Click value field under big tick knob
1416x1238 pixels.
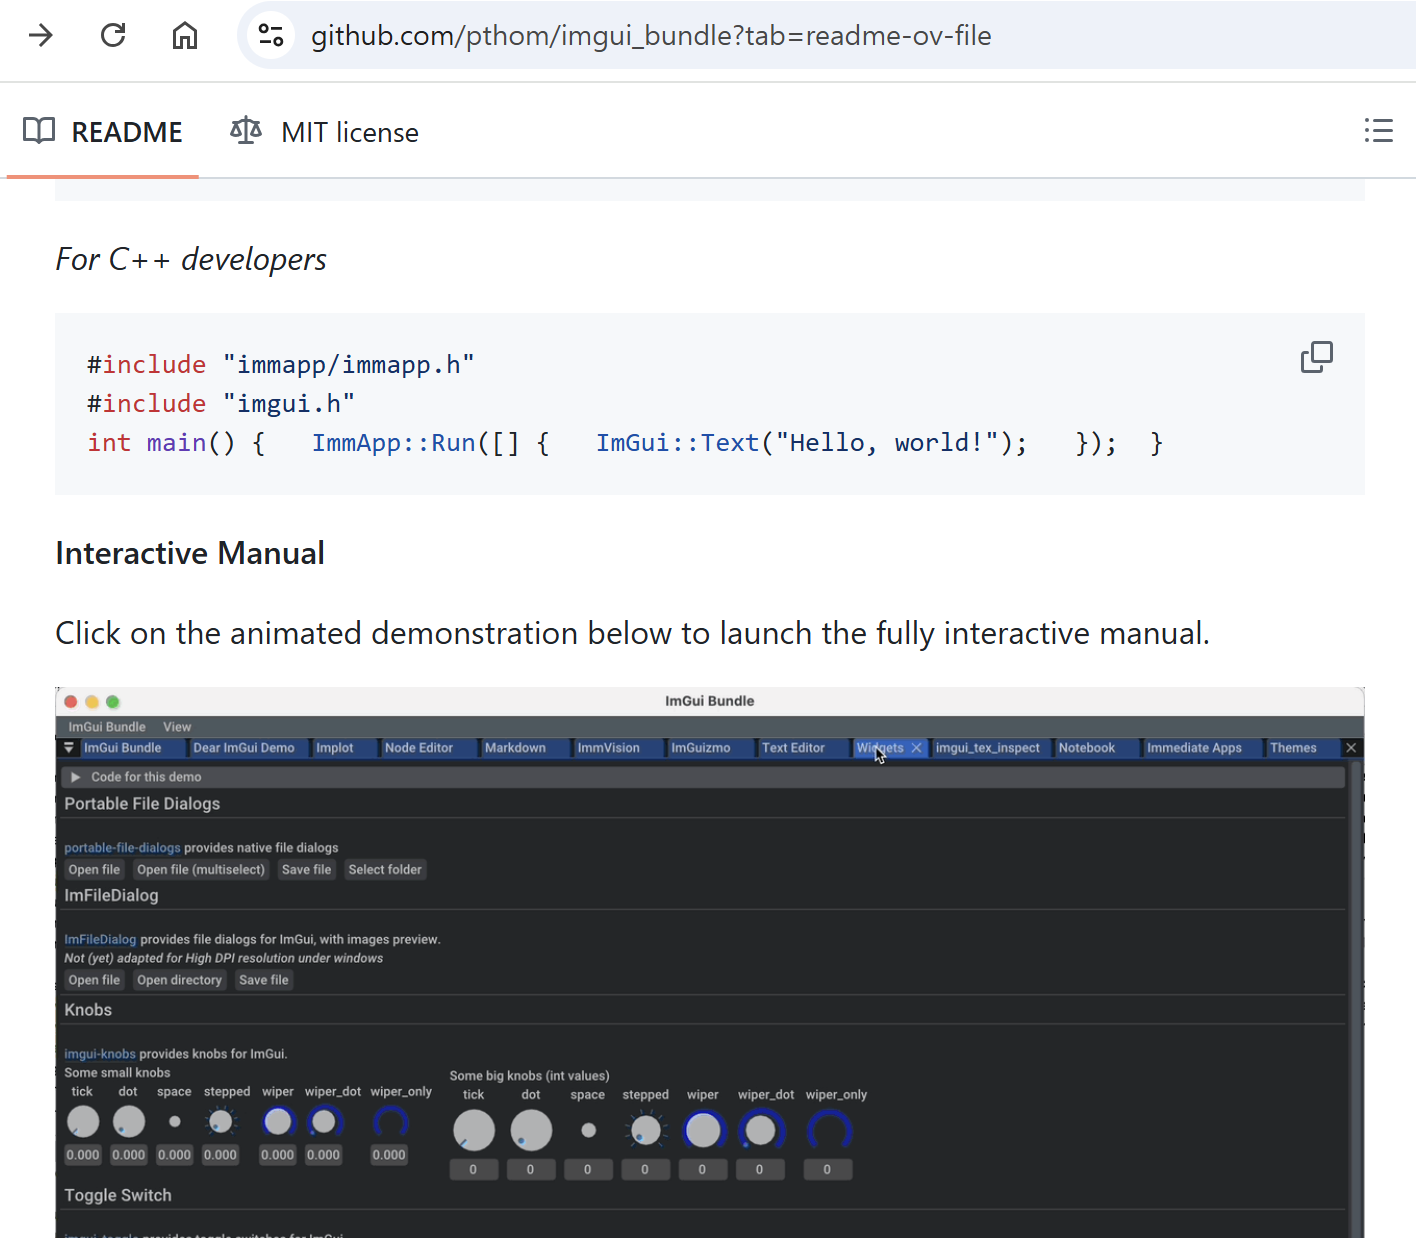[x=474, y=1170]
